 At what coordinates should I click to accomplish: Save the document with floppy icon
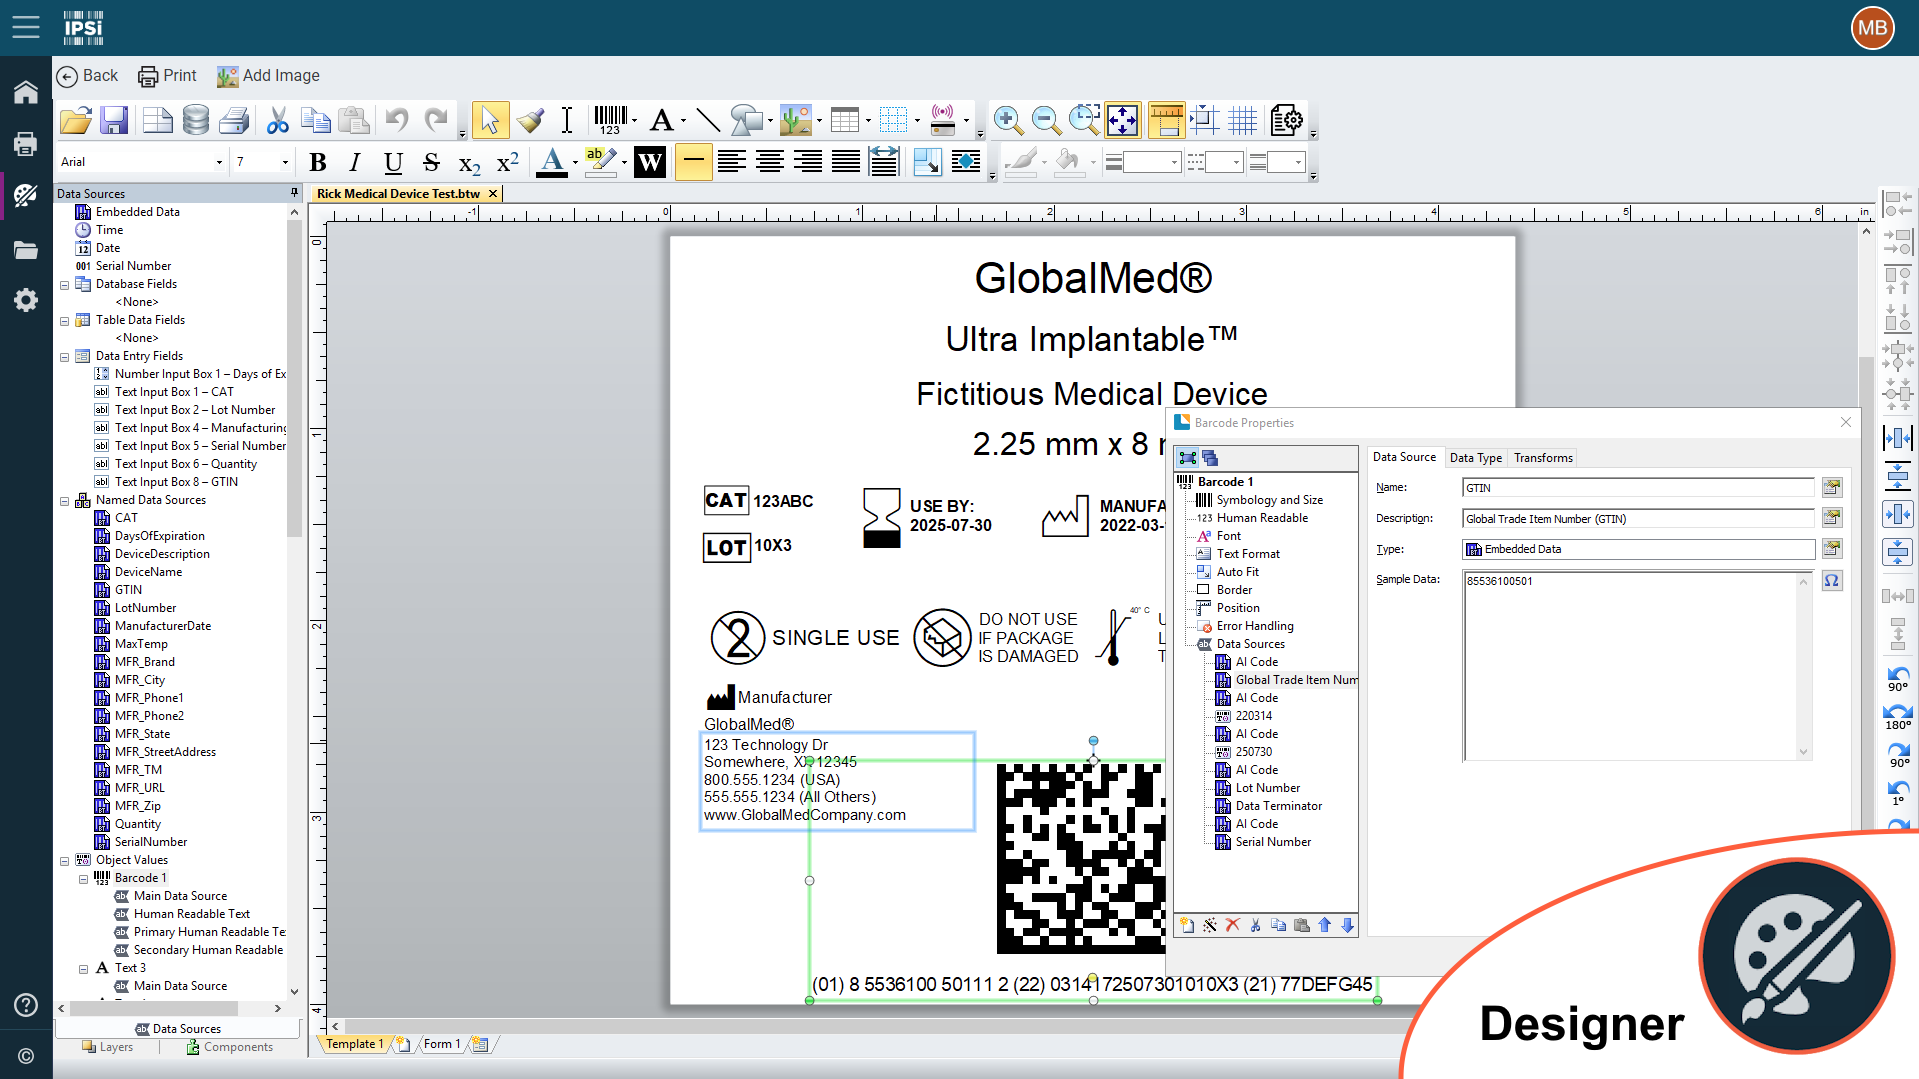tap(114, 121)
